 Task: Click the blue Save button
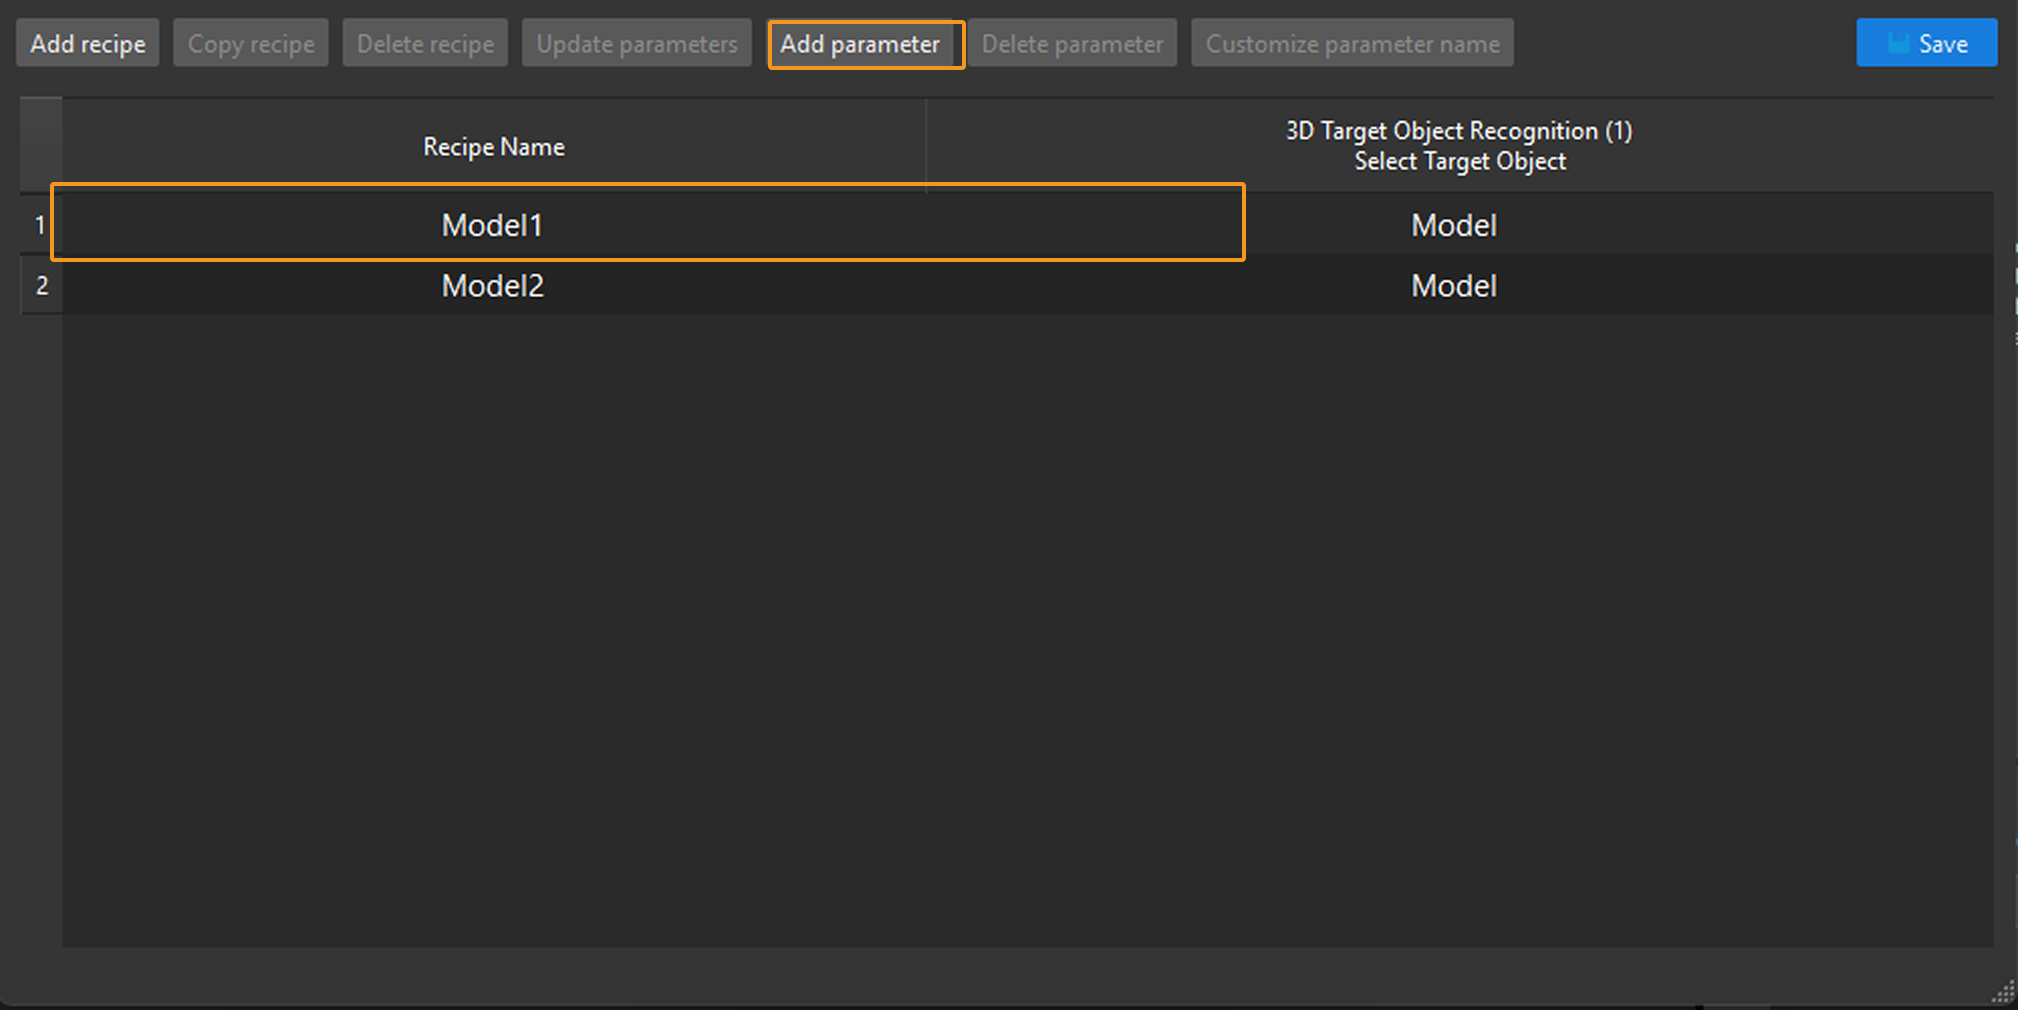tap(1926, 43)
